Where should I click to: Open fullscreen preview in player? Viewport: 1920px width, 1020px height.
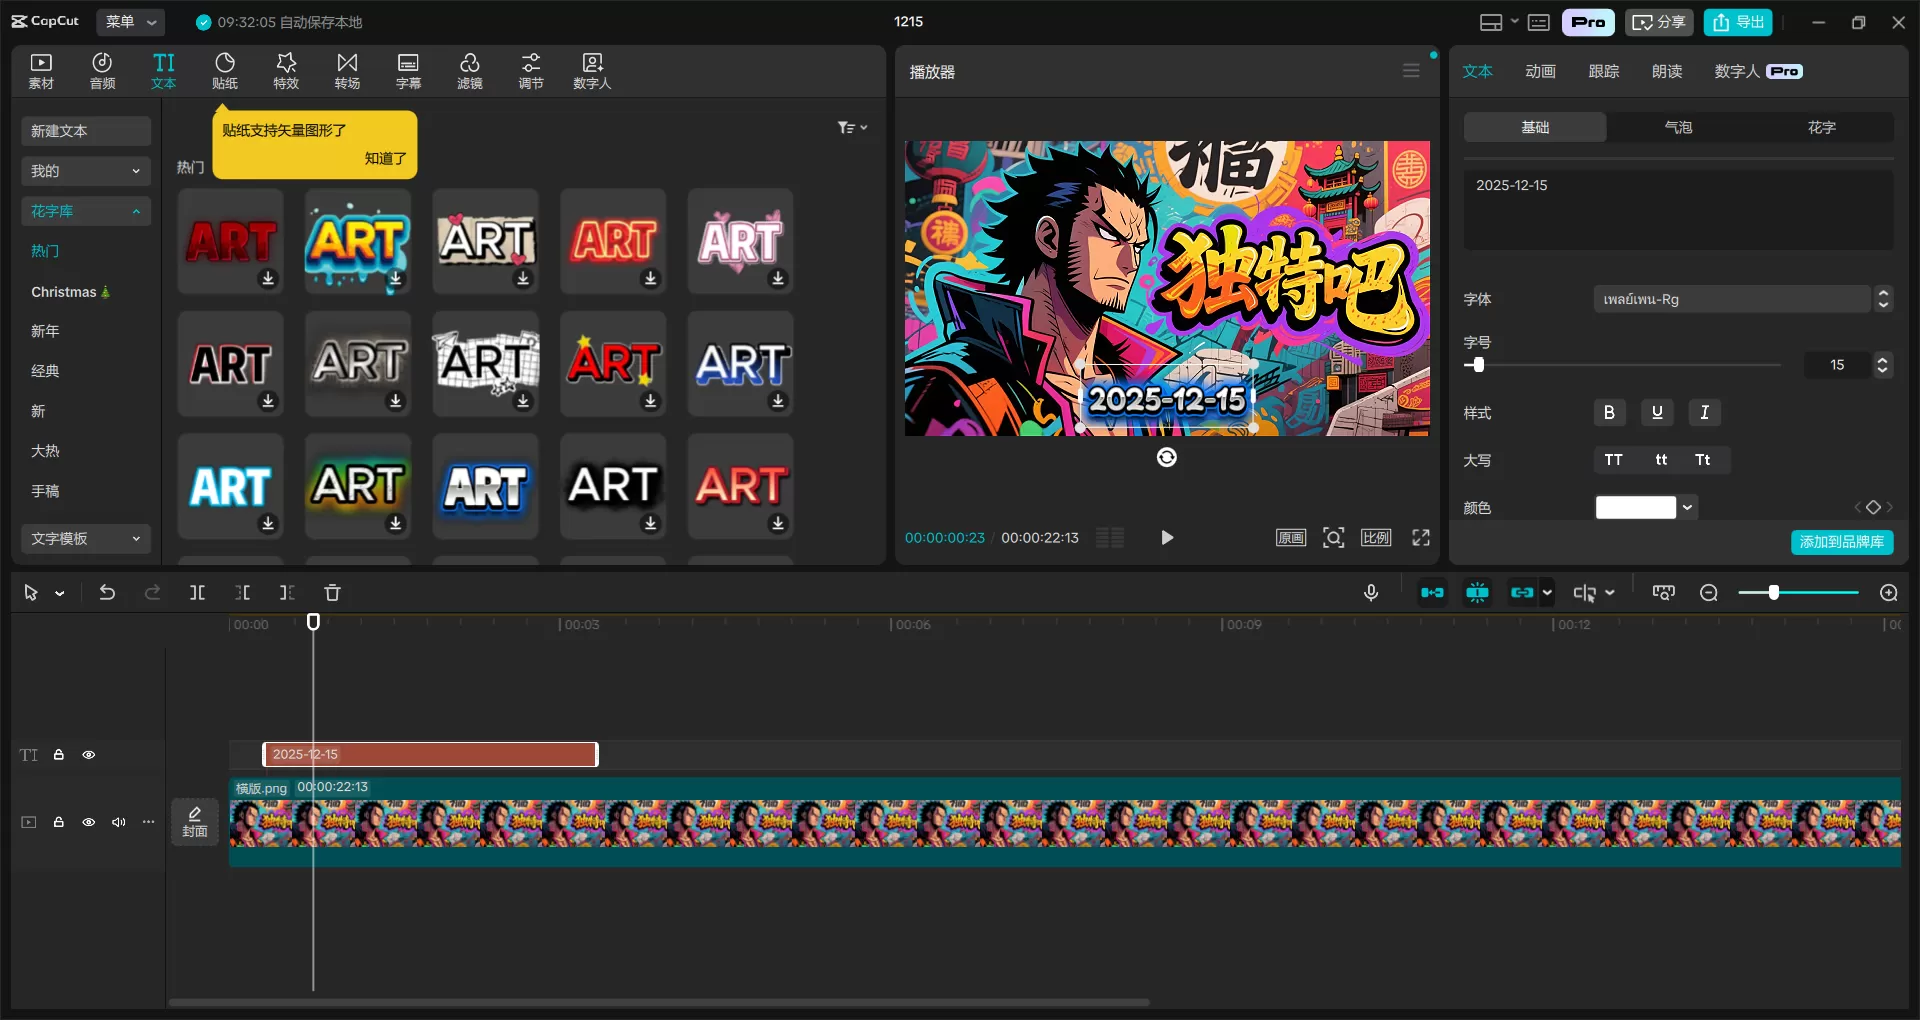(x=1420, y=538)
